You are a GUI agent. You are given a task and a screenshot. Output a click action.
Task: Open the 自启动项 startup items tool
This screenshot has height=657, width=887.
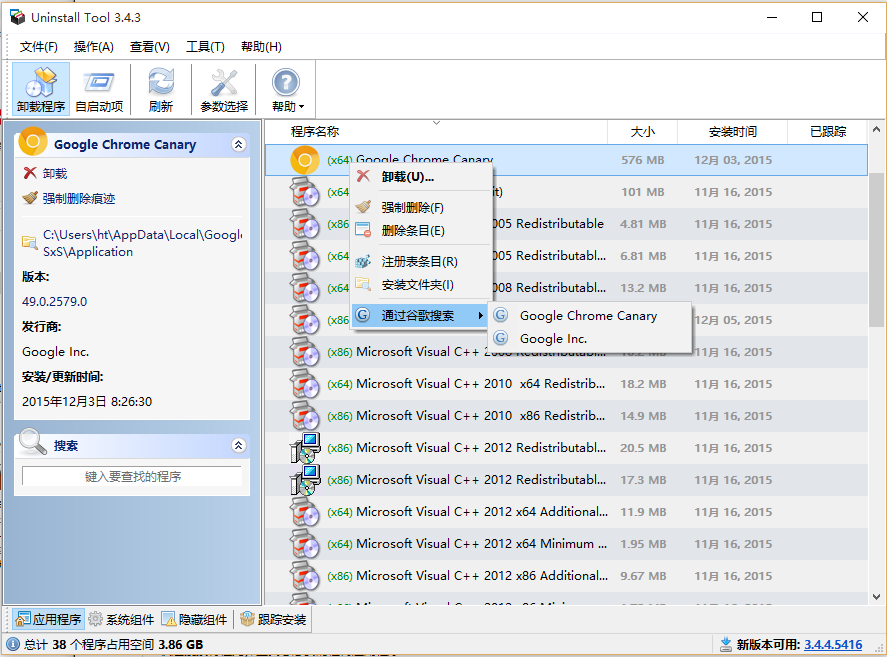coord(99,90)
